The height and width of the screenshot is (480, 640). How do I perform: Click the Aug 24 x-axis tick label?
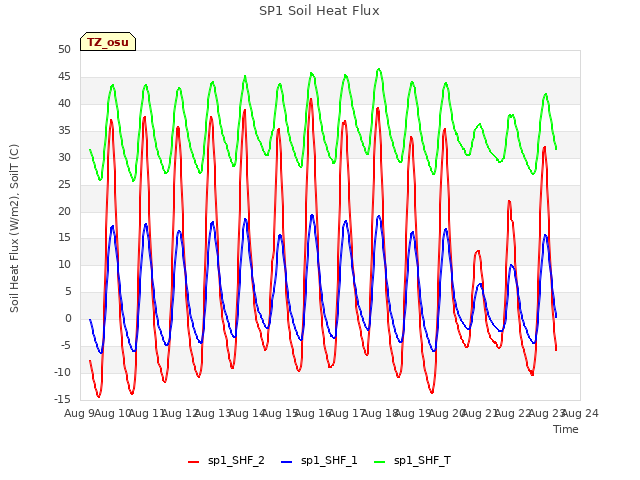[x=580, y=413]
